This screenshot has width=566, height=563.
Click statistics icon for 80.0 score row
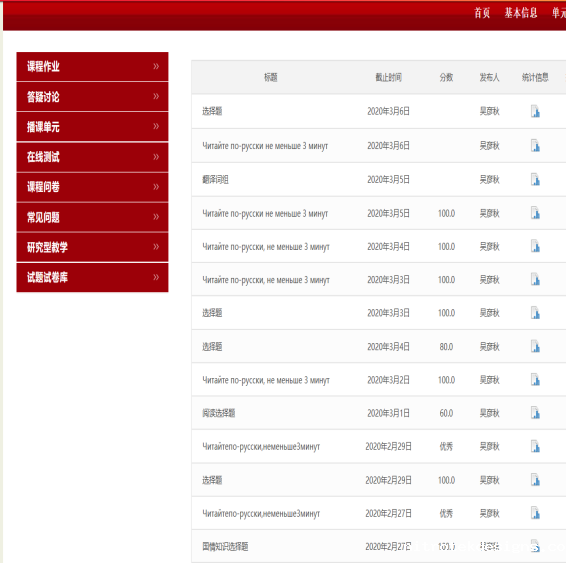point(535,346)
